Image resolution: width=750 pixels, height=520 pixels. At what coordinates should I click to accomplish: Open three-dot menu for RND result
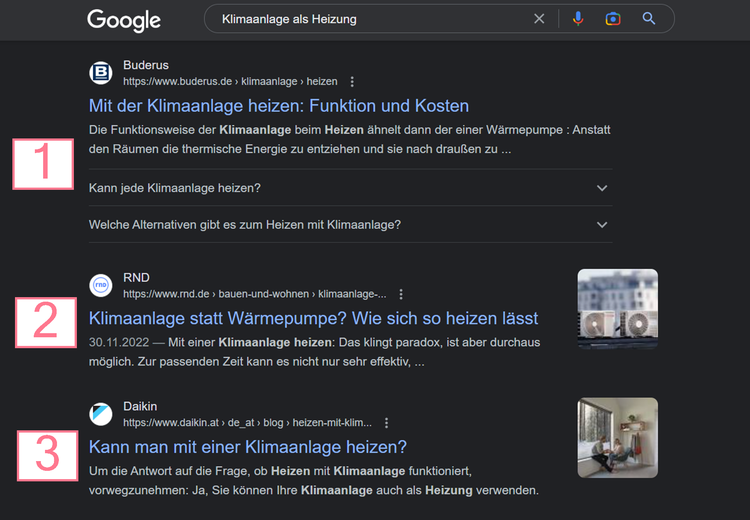coord(401,294)
